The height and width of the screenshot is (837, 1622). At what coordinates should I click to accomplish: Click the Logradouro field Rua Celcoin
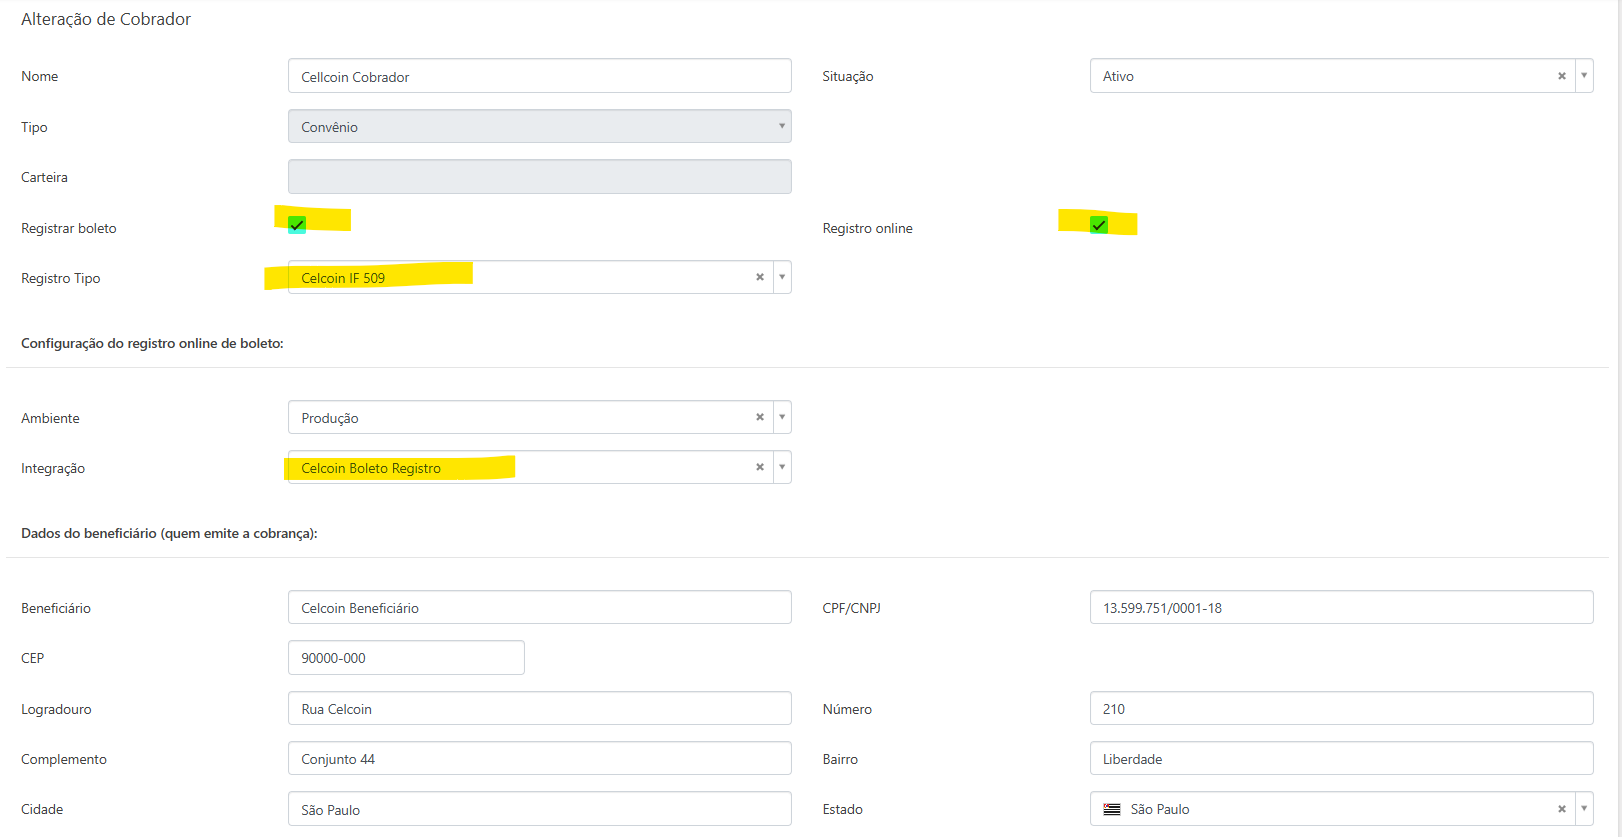tap(540, 708)
